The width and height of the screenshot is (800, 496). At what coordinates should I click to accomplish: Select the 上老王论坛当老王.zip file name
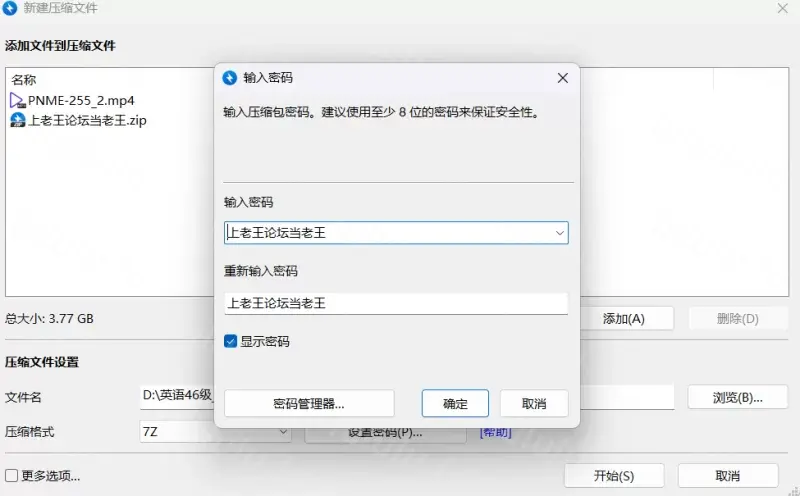(x=87, y=120)
